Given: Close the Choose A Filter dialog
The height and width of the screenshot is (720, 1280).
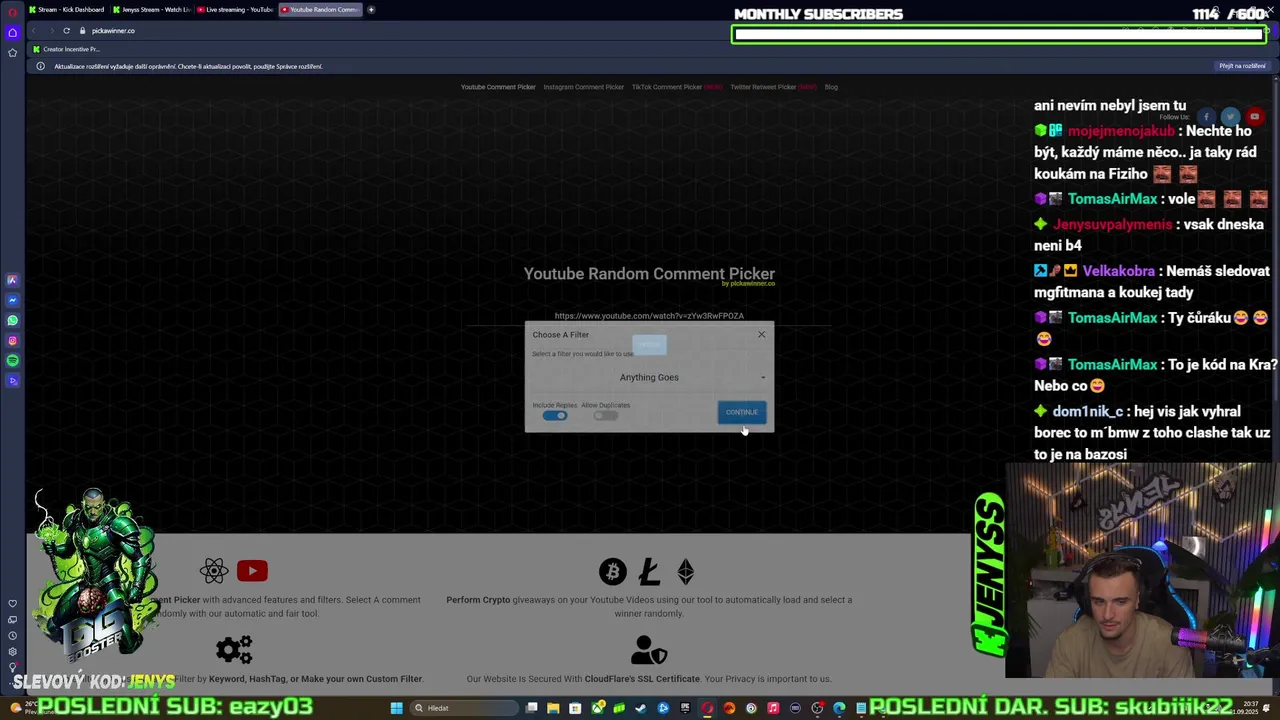Looking at the screenshot, I should (761, 334).
